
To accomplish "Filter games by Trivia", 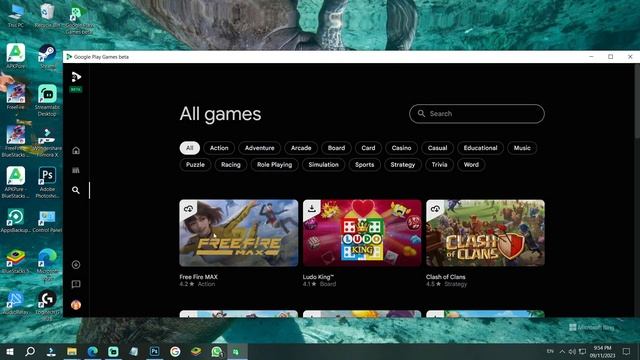I will click(439, 164).
